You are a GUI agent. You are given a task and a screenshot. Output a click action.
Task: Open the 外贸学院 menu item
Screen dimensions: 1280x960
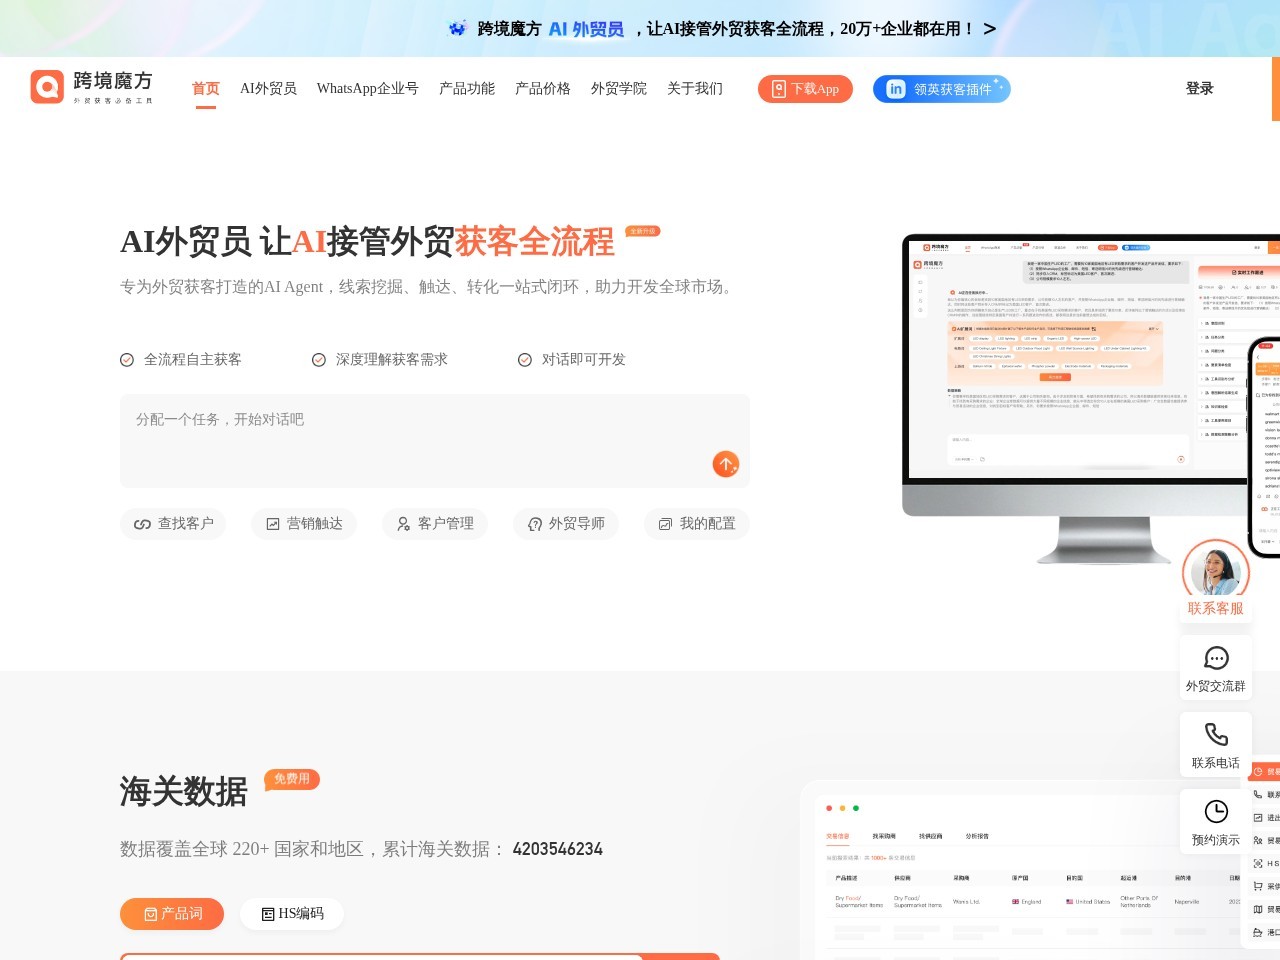click(620, 89)
